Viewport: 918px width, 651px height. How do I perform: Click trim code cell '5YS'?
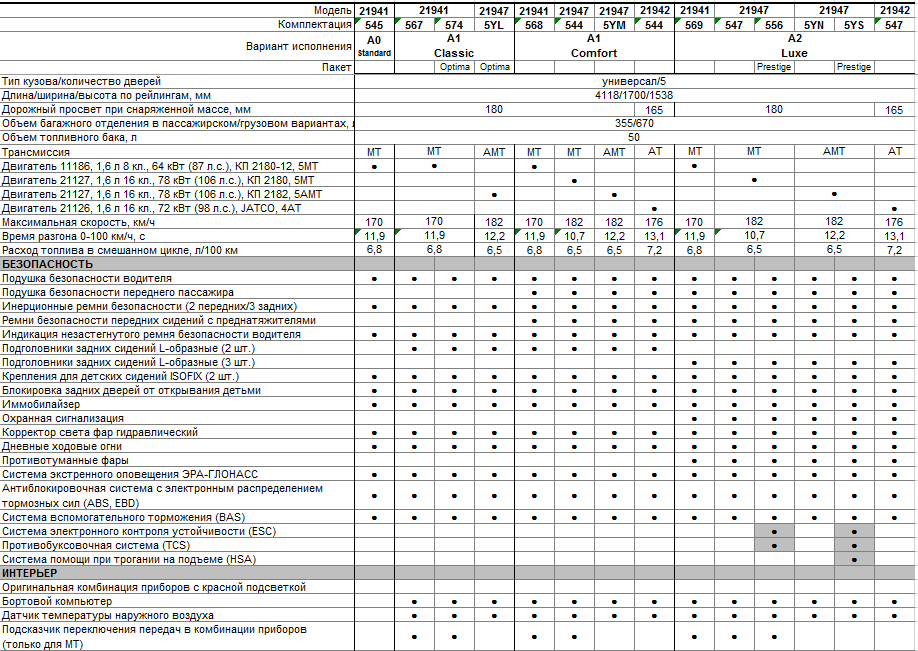pyautogui.click(x=854, y=25)
